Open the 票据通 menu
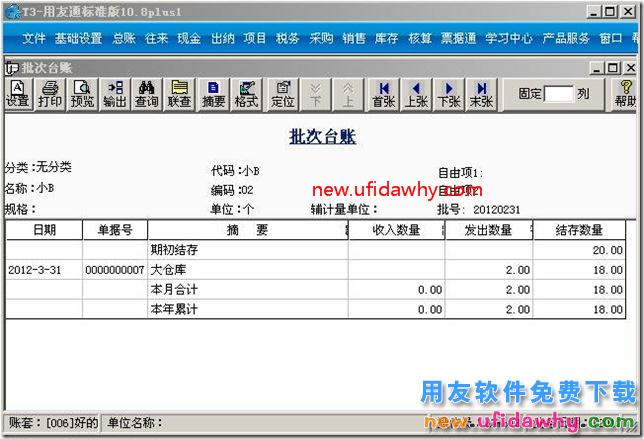Image resolution: width=644 pixels, height=439 pixels. (x=458, y=39)
